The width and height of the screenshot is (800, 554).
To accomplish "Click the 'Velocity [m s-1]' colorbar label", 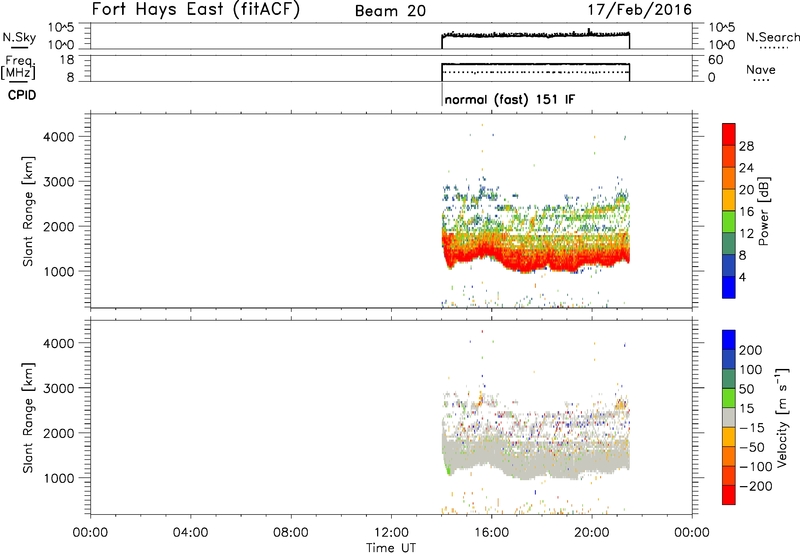I will 782,417.
